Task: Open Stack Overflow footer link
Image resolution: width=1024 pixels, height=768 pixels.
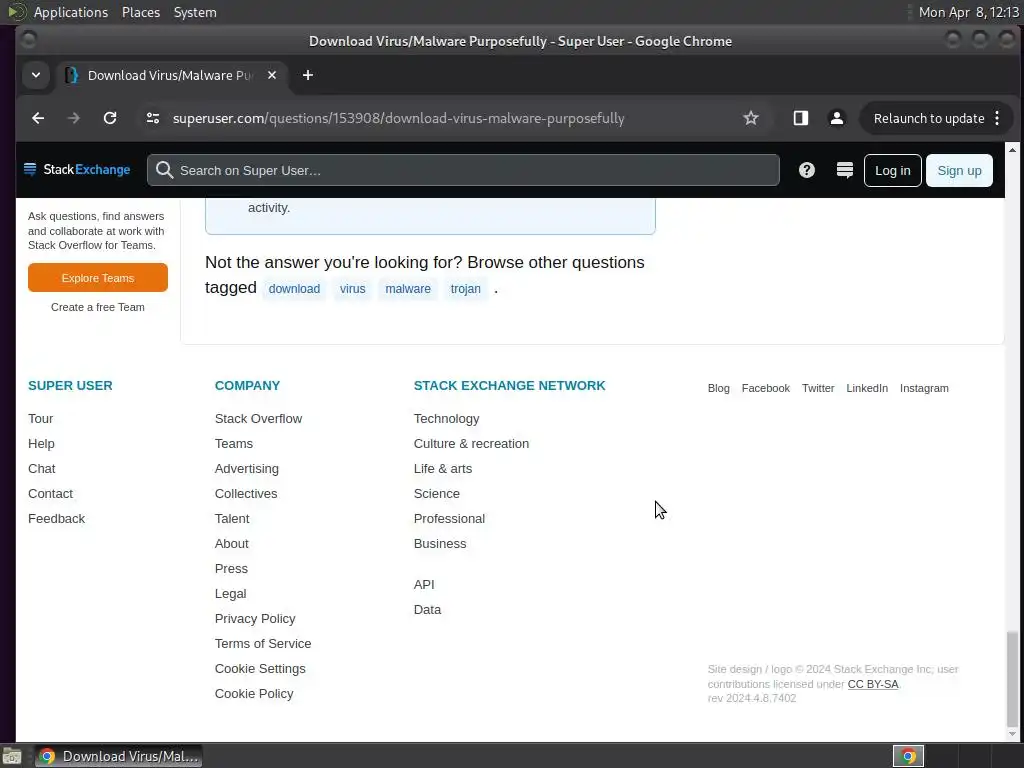Action: (259, 419)
